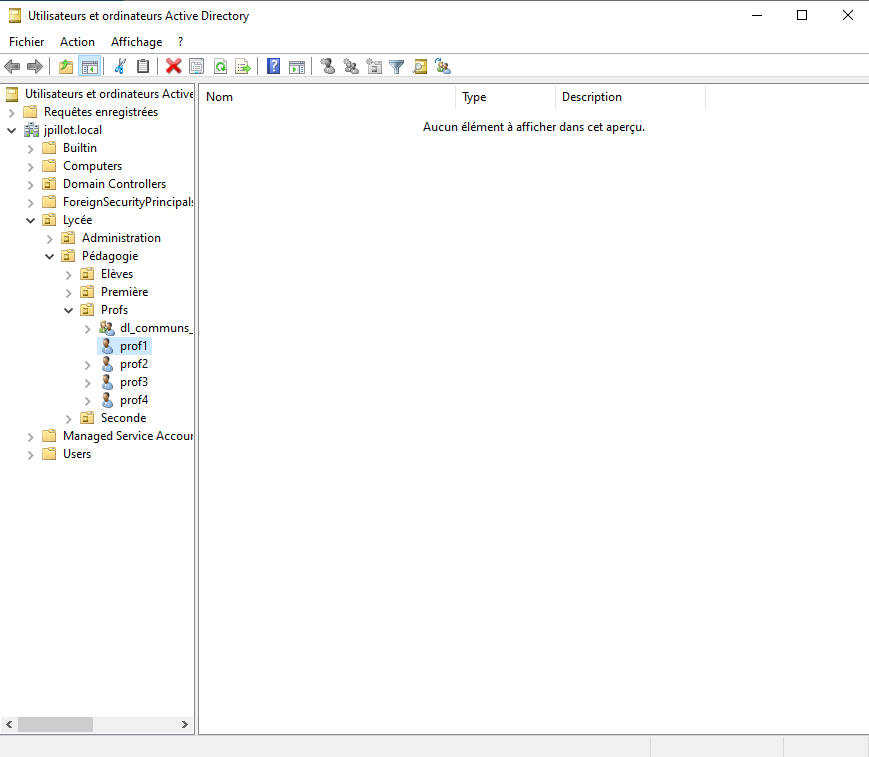Click the prof2 user icon in tree
Image resolution: width=869 pixels, height=757 pixels.
point(108,364)
